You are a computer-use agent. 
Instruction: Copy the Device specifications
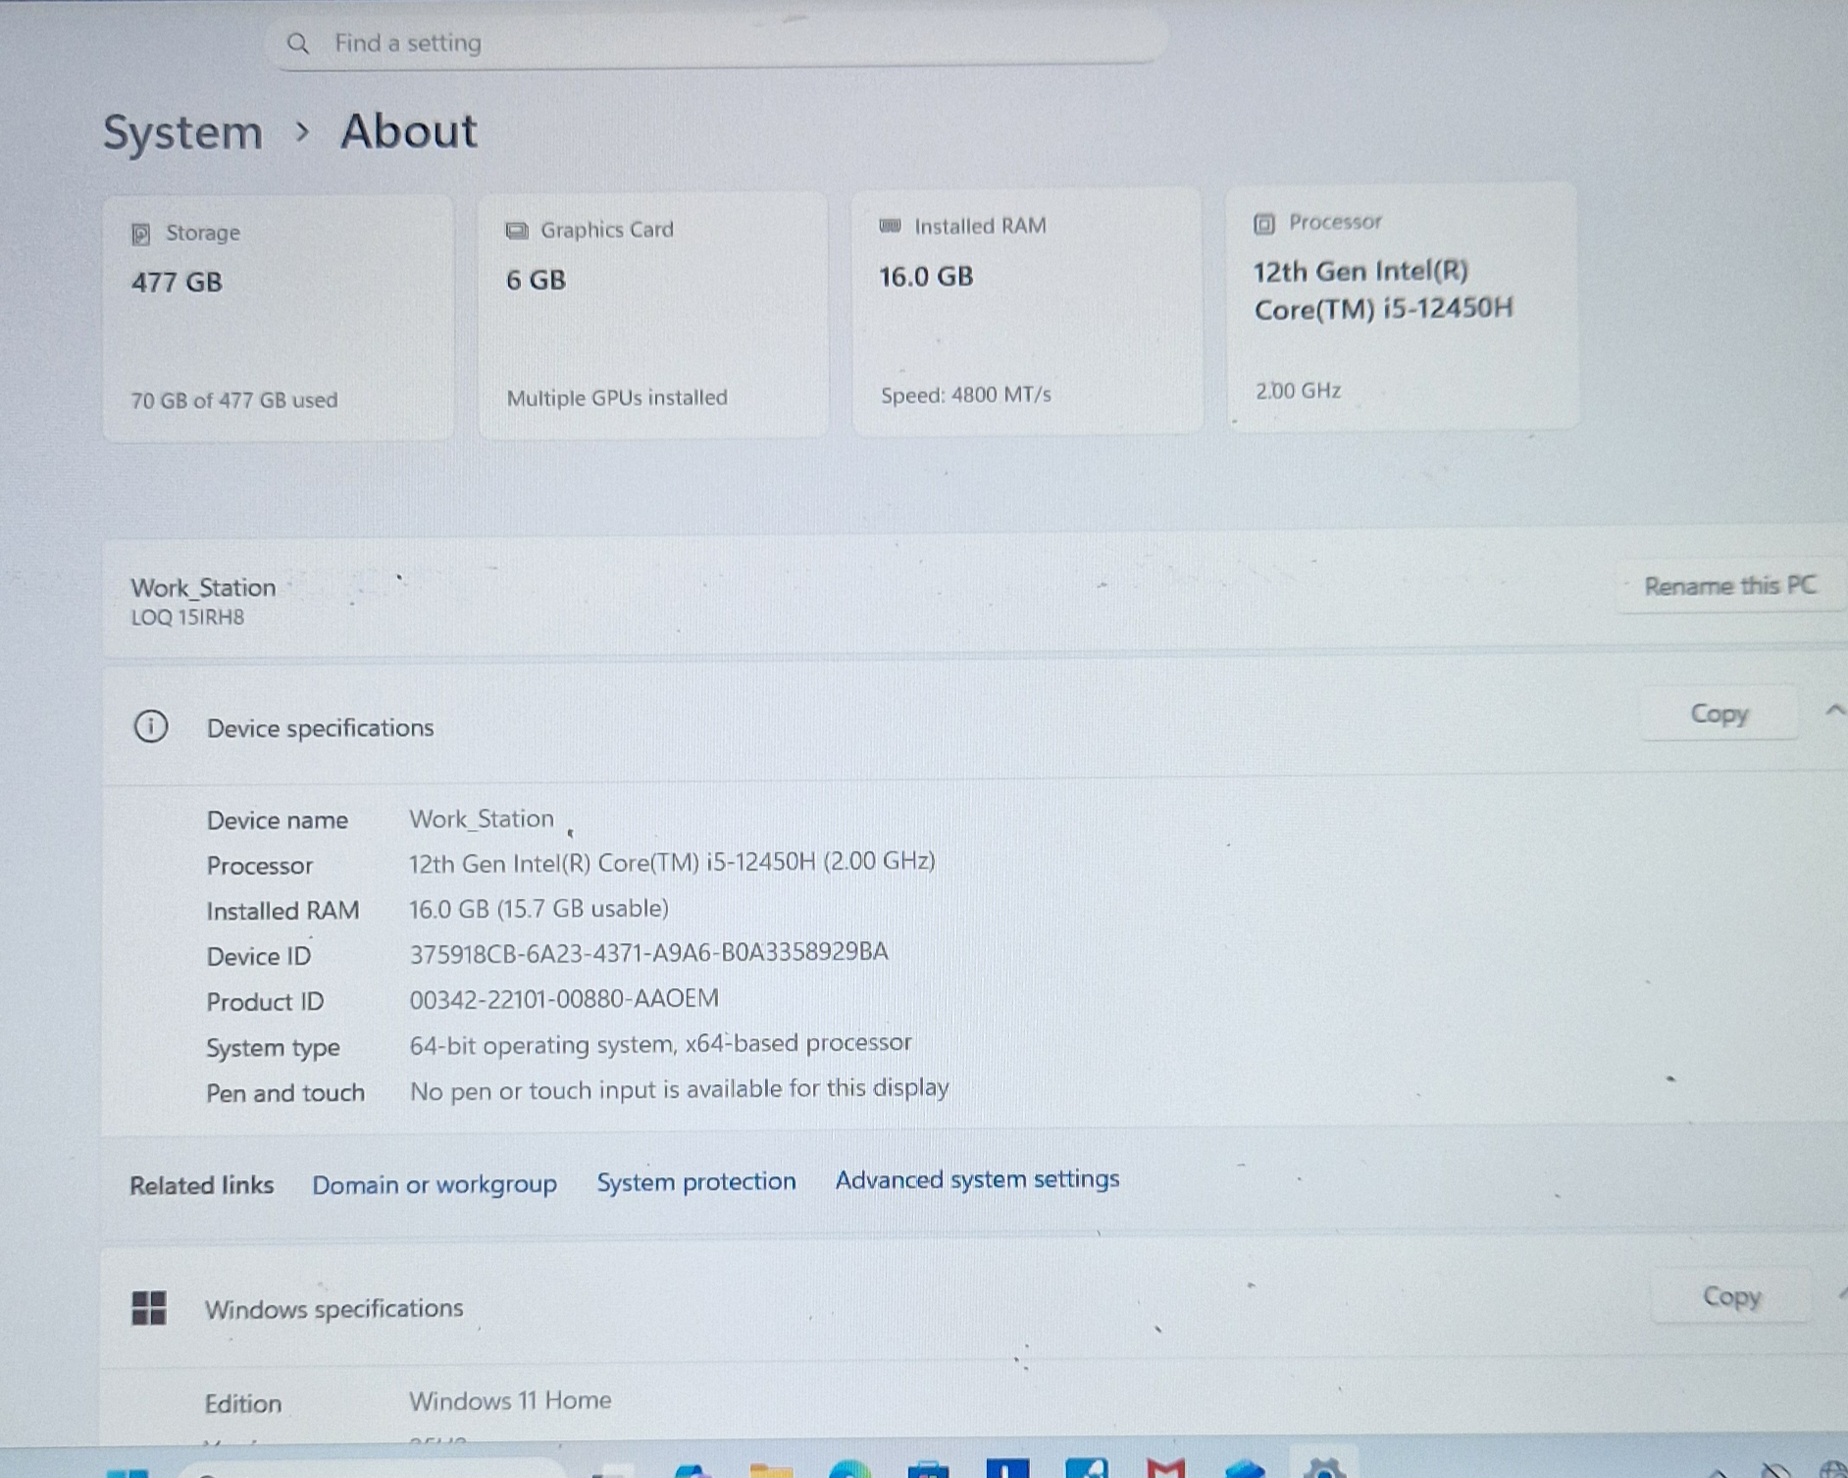tap(1718, 714)
